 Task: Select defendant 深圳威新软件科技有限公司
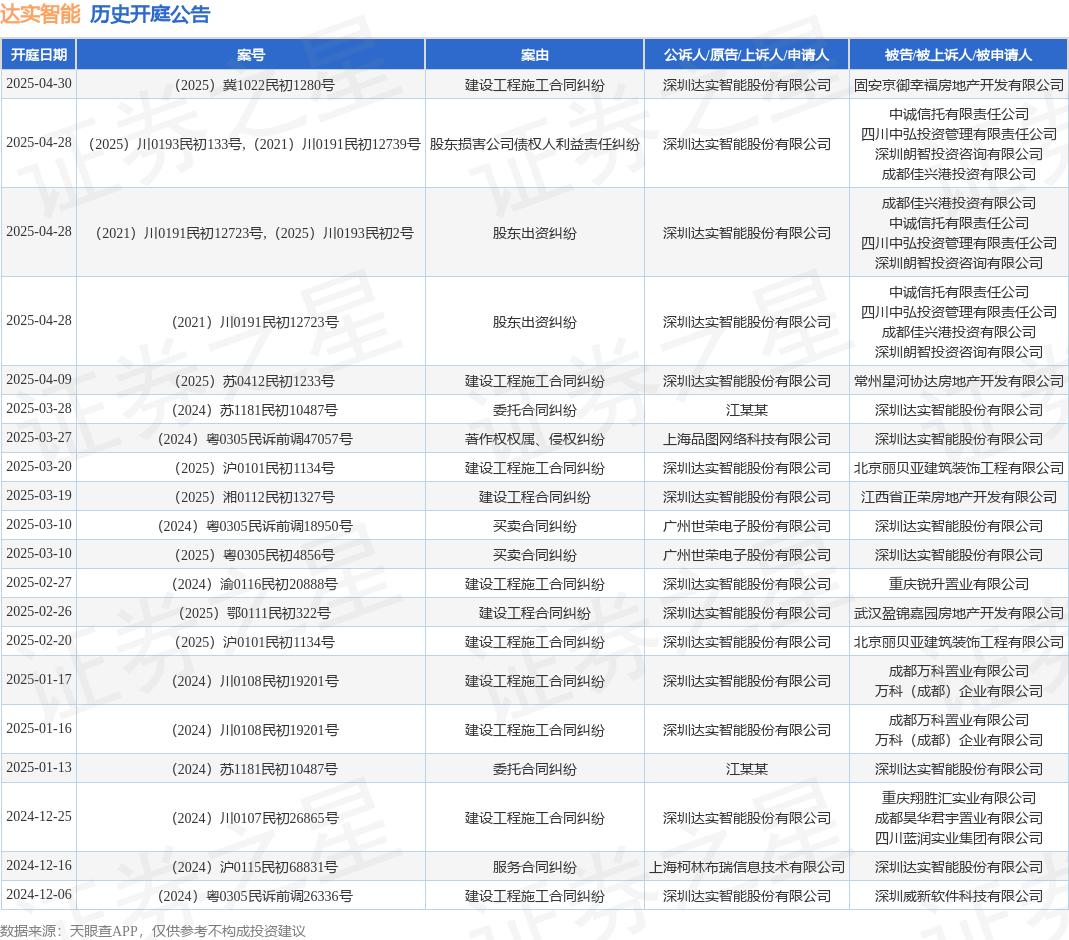(x=959, y=896)
